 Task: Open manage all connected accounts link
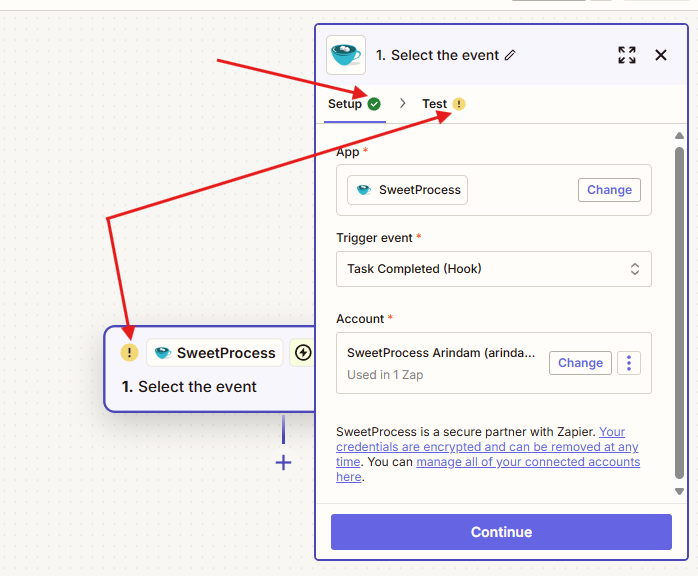528,462
